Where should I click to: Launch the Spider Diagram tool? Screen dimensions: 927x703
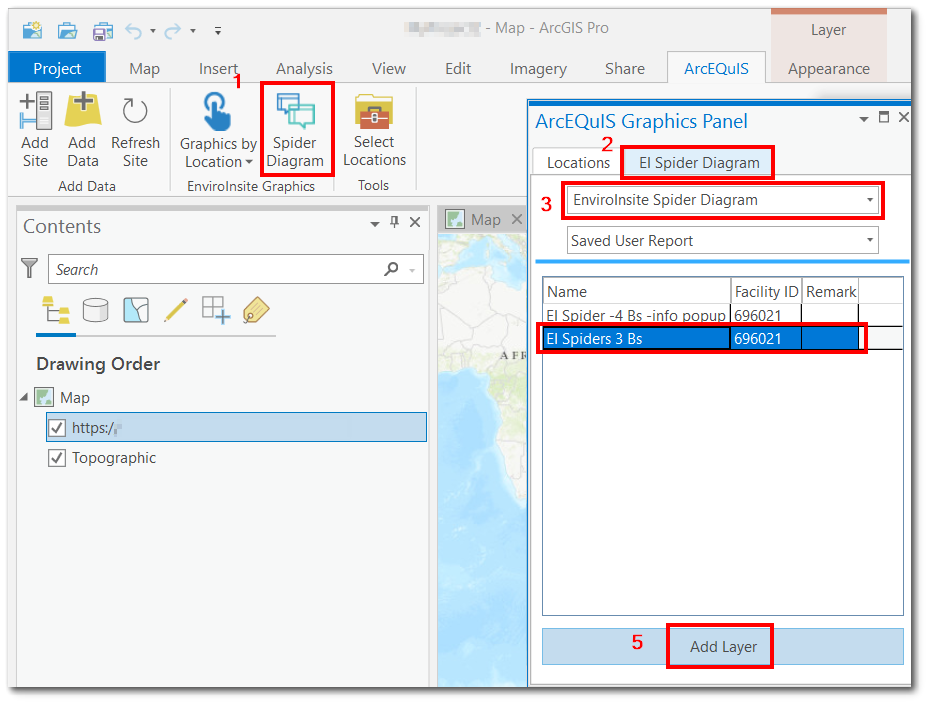[295, 129]
